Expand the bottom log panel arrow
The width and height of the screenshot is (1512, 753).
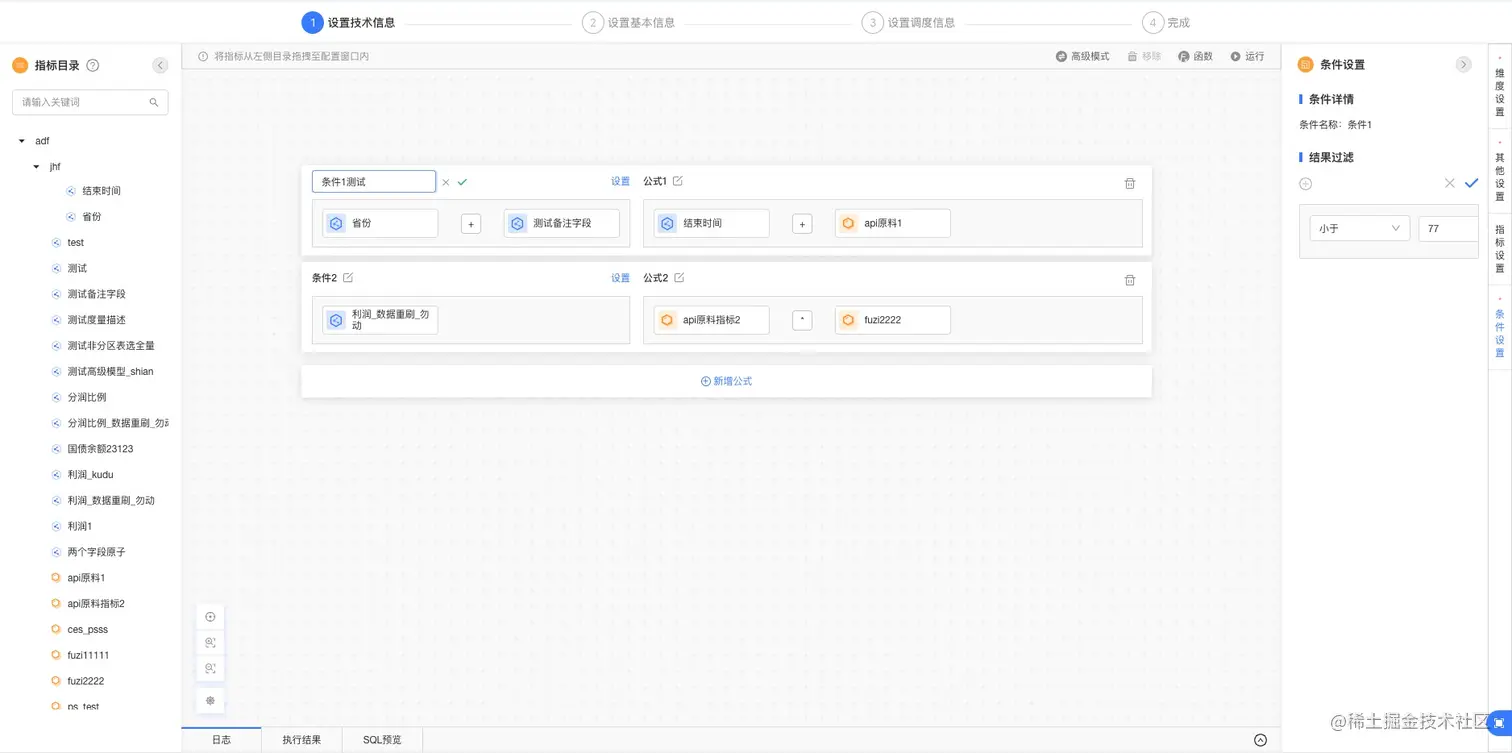point(1260,740)
